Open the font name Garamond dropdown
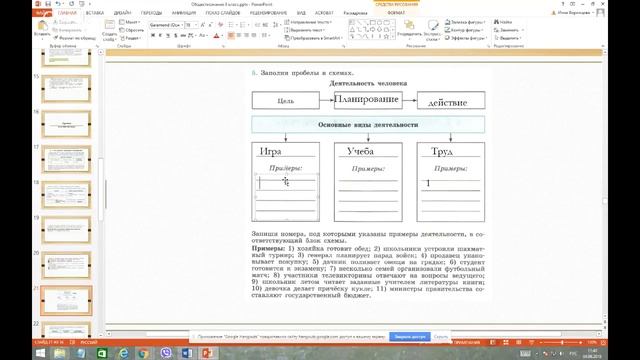 click(x=182, y=25)
